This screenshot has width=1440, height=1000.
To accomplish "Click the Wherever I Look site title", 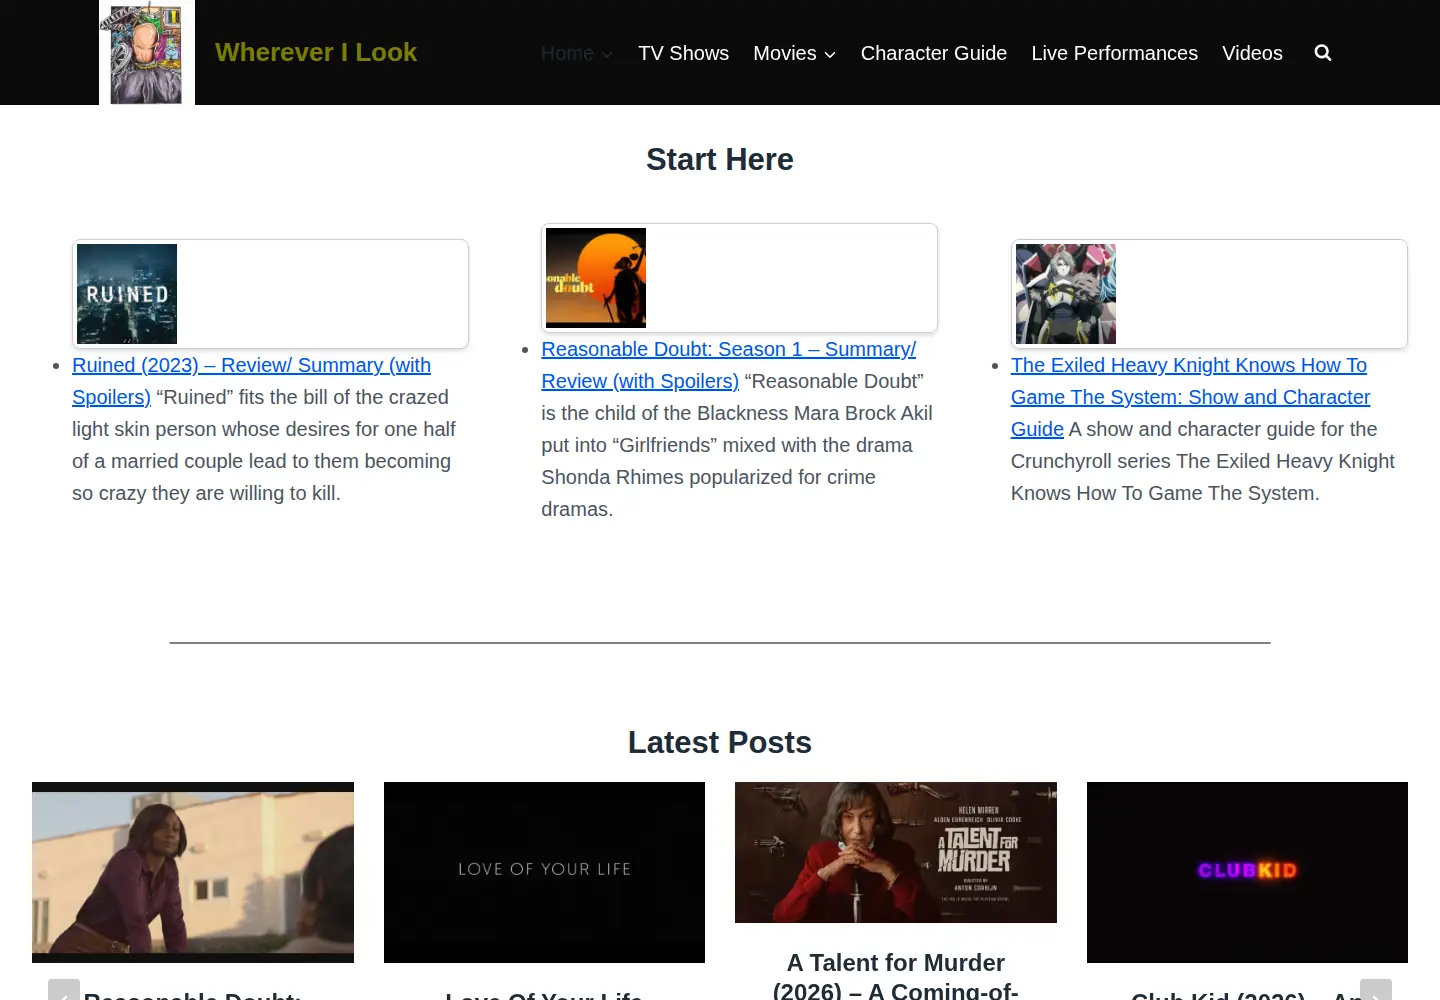I will [316, 52].
